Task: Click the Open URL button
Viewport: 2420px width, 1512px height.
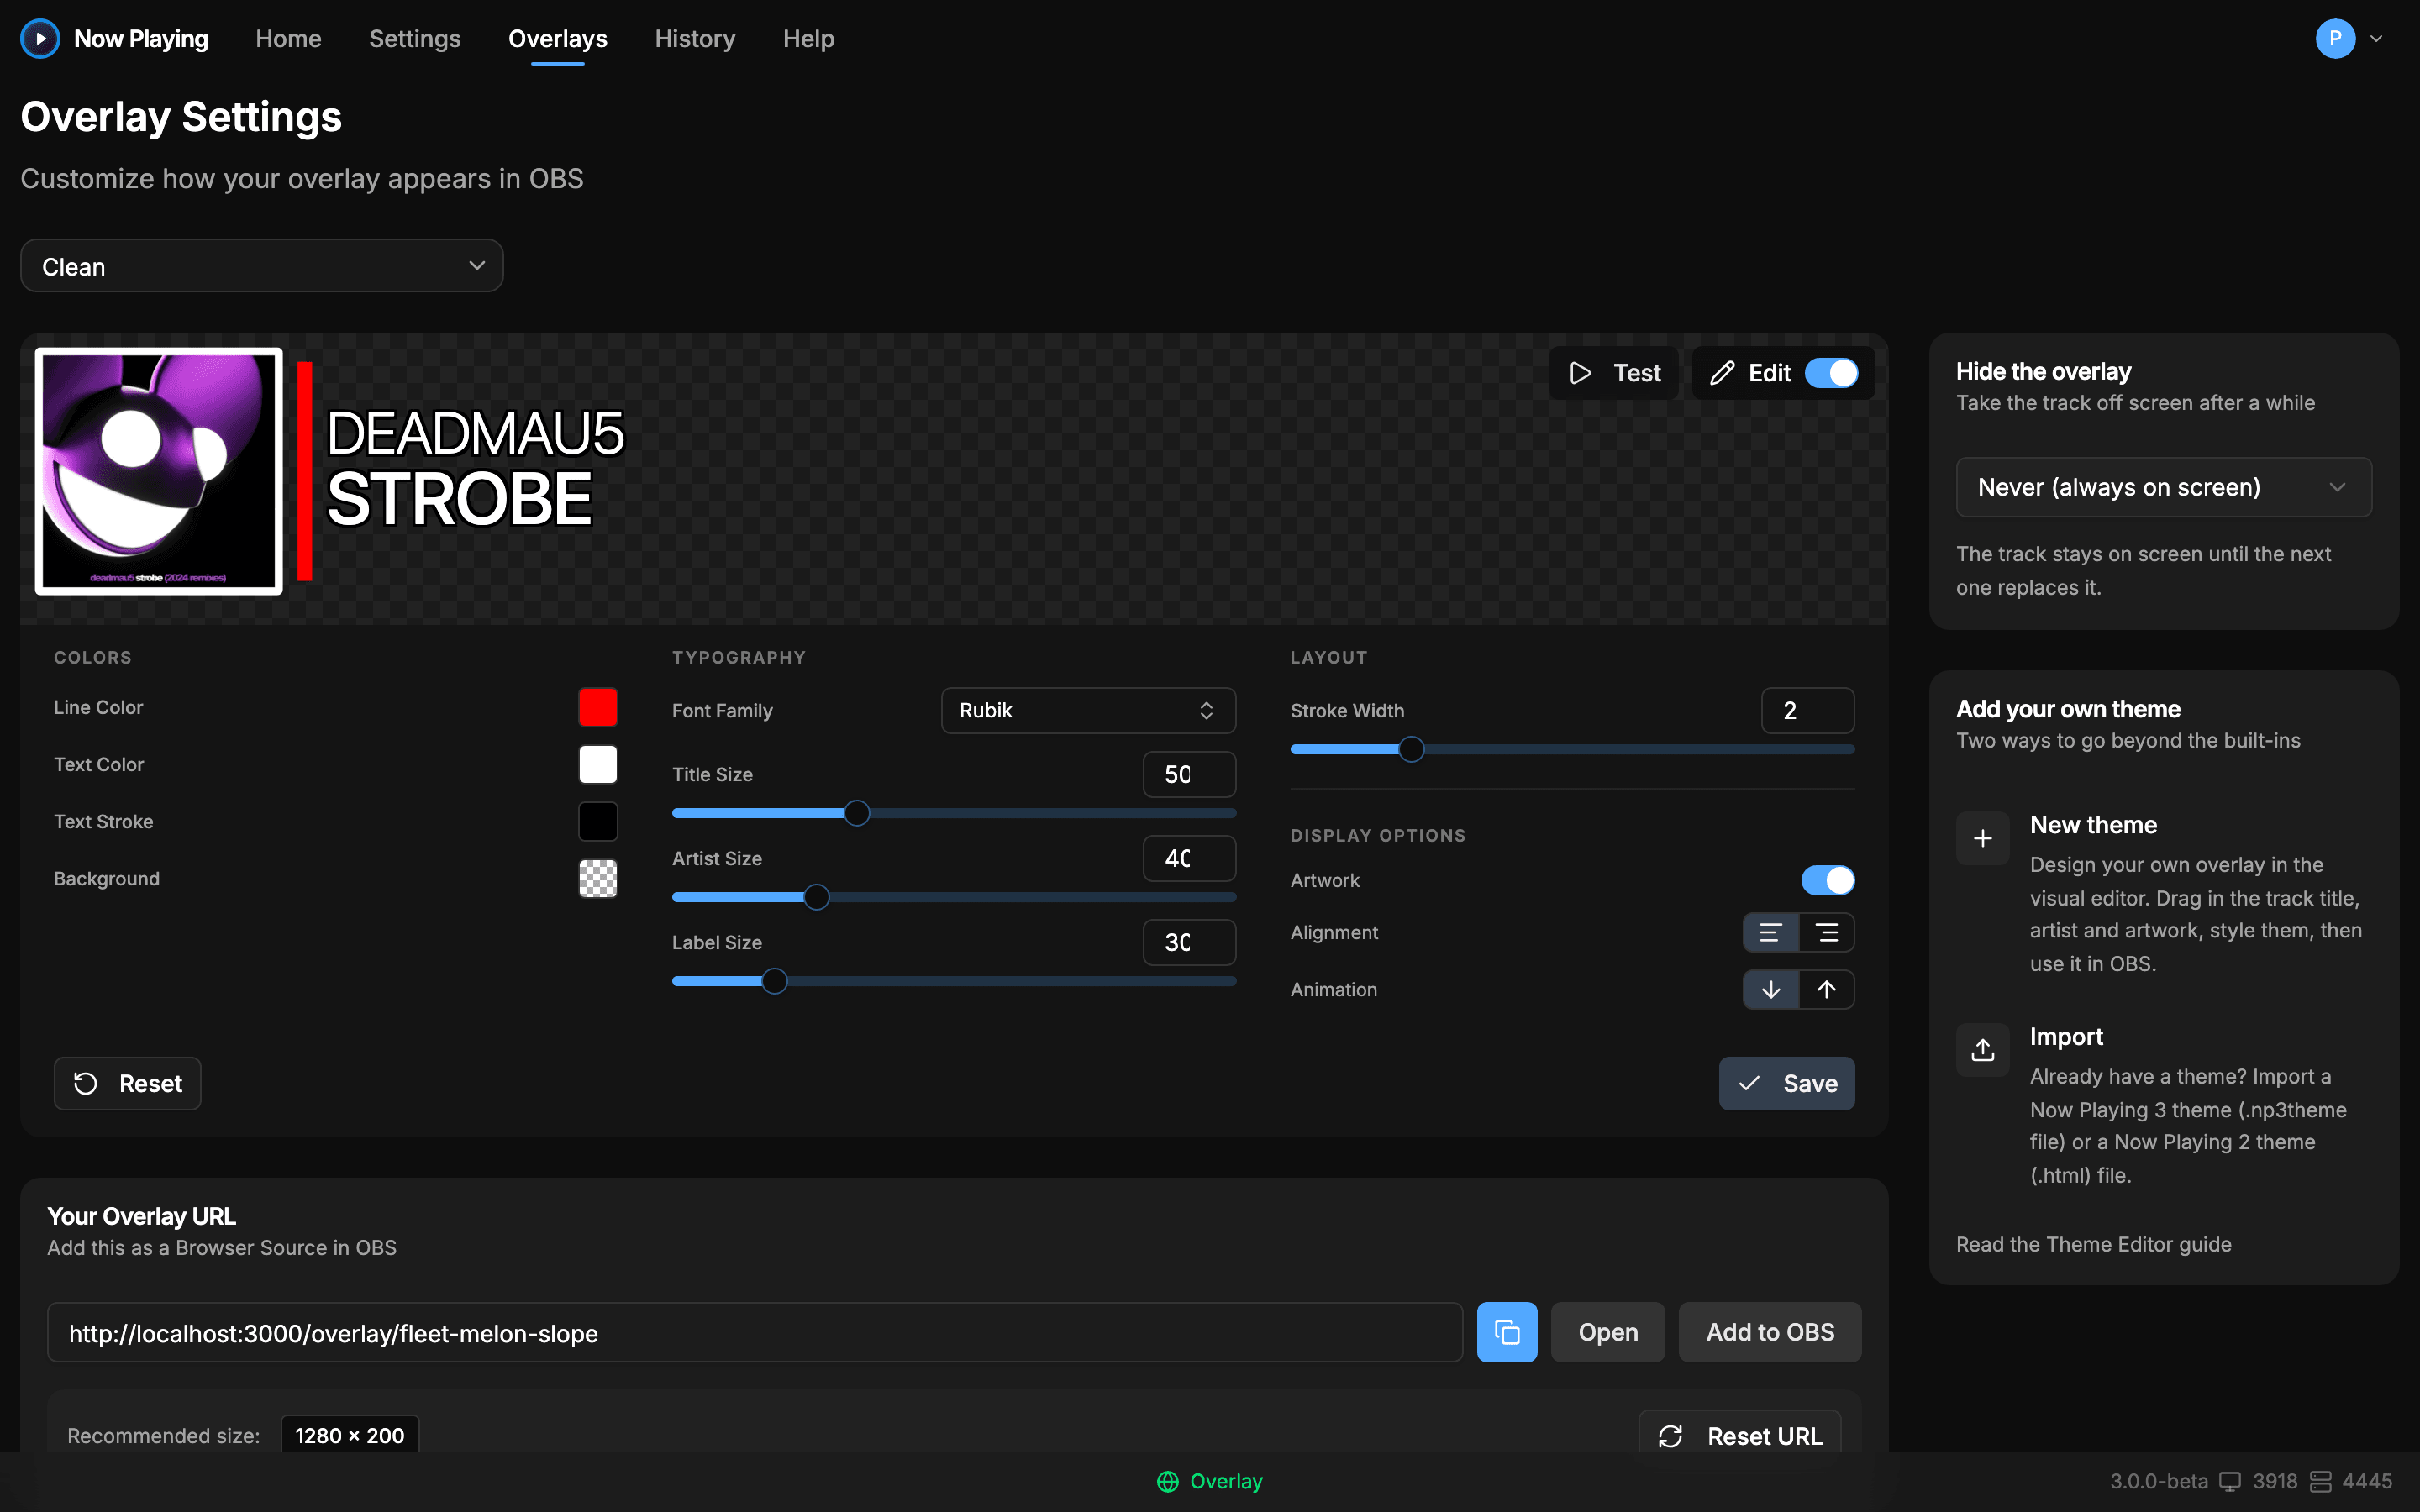Action: click(x=1607, y=1332)
